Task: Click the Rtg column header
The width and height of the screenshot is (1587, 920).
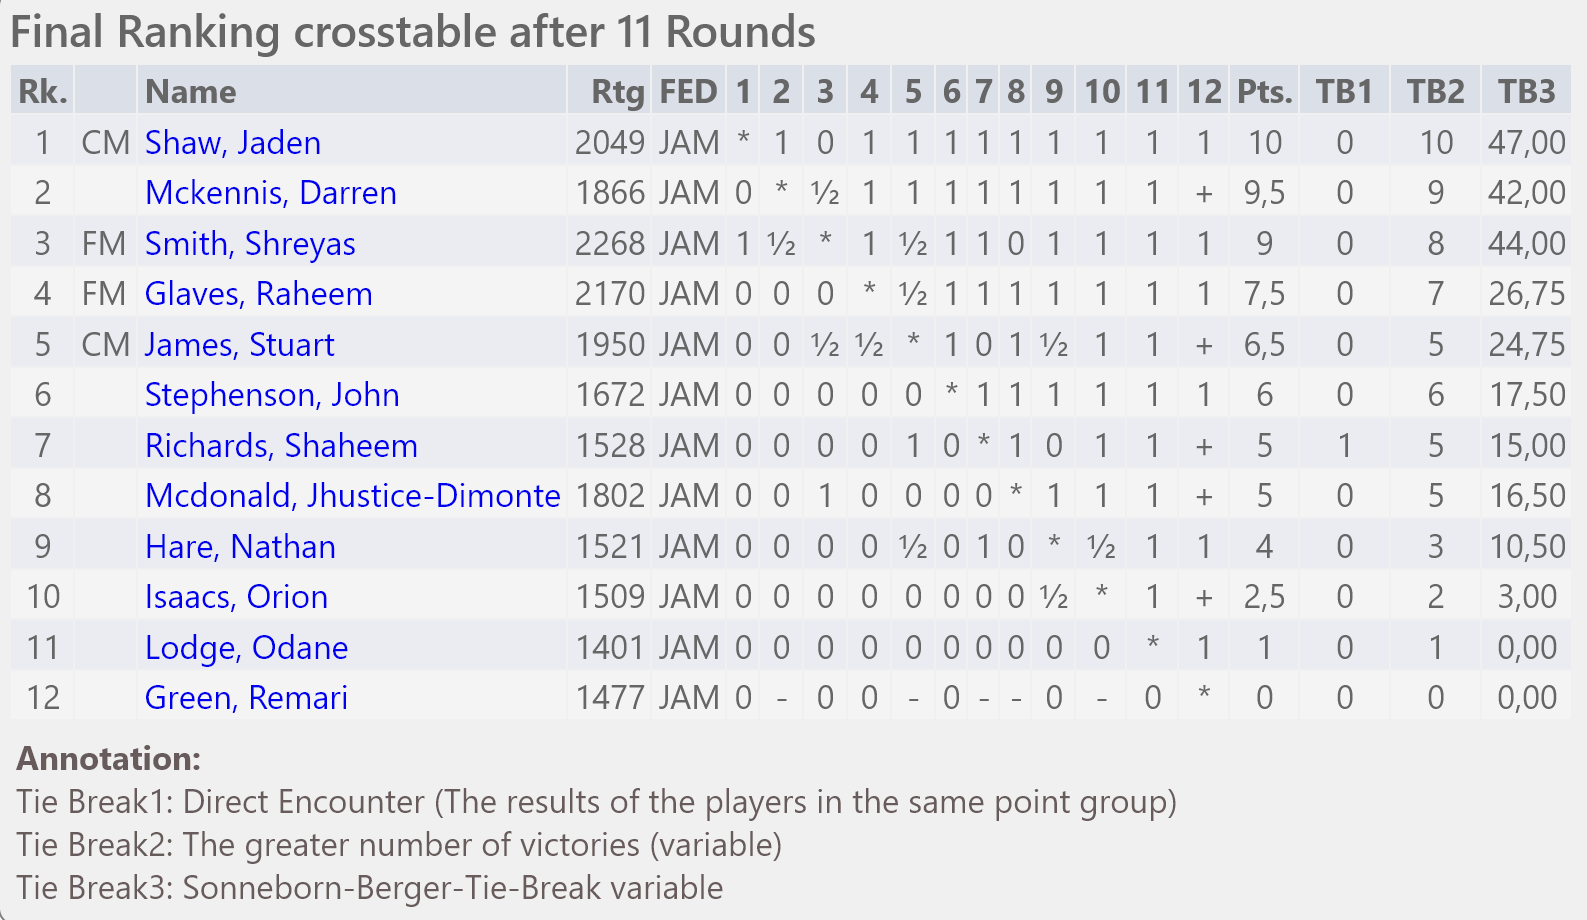Action: pyautogui.click(x=617, y=92)
